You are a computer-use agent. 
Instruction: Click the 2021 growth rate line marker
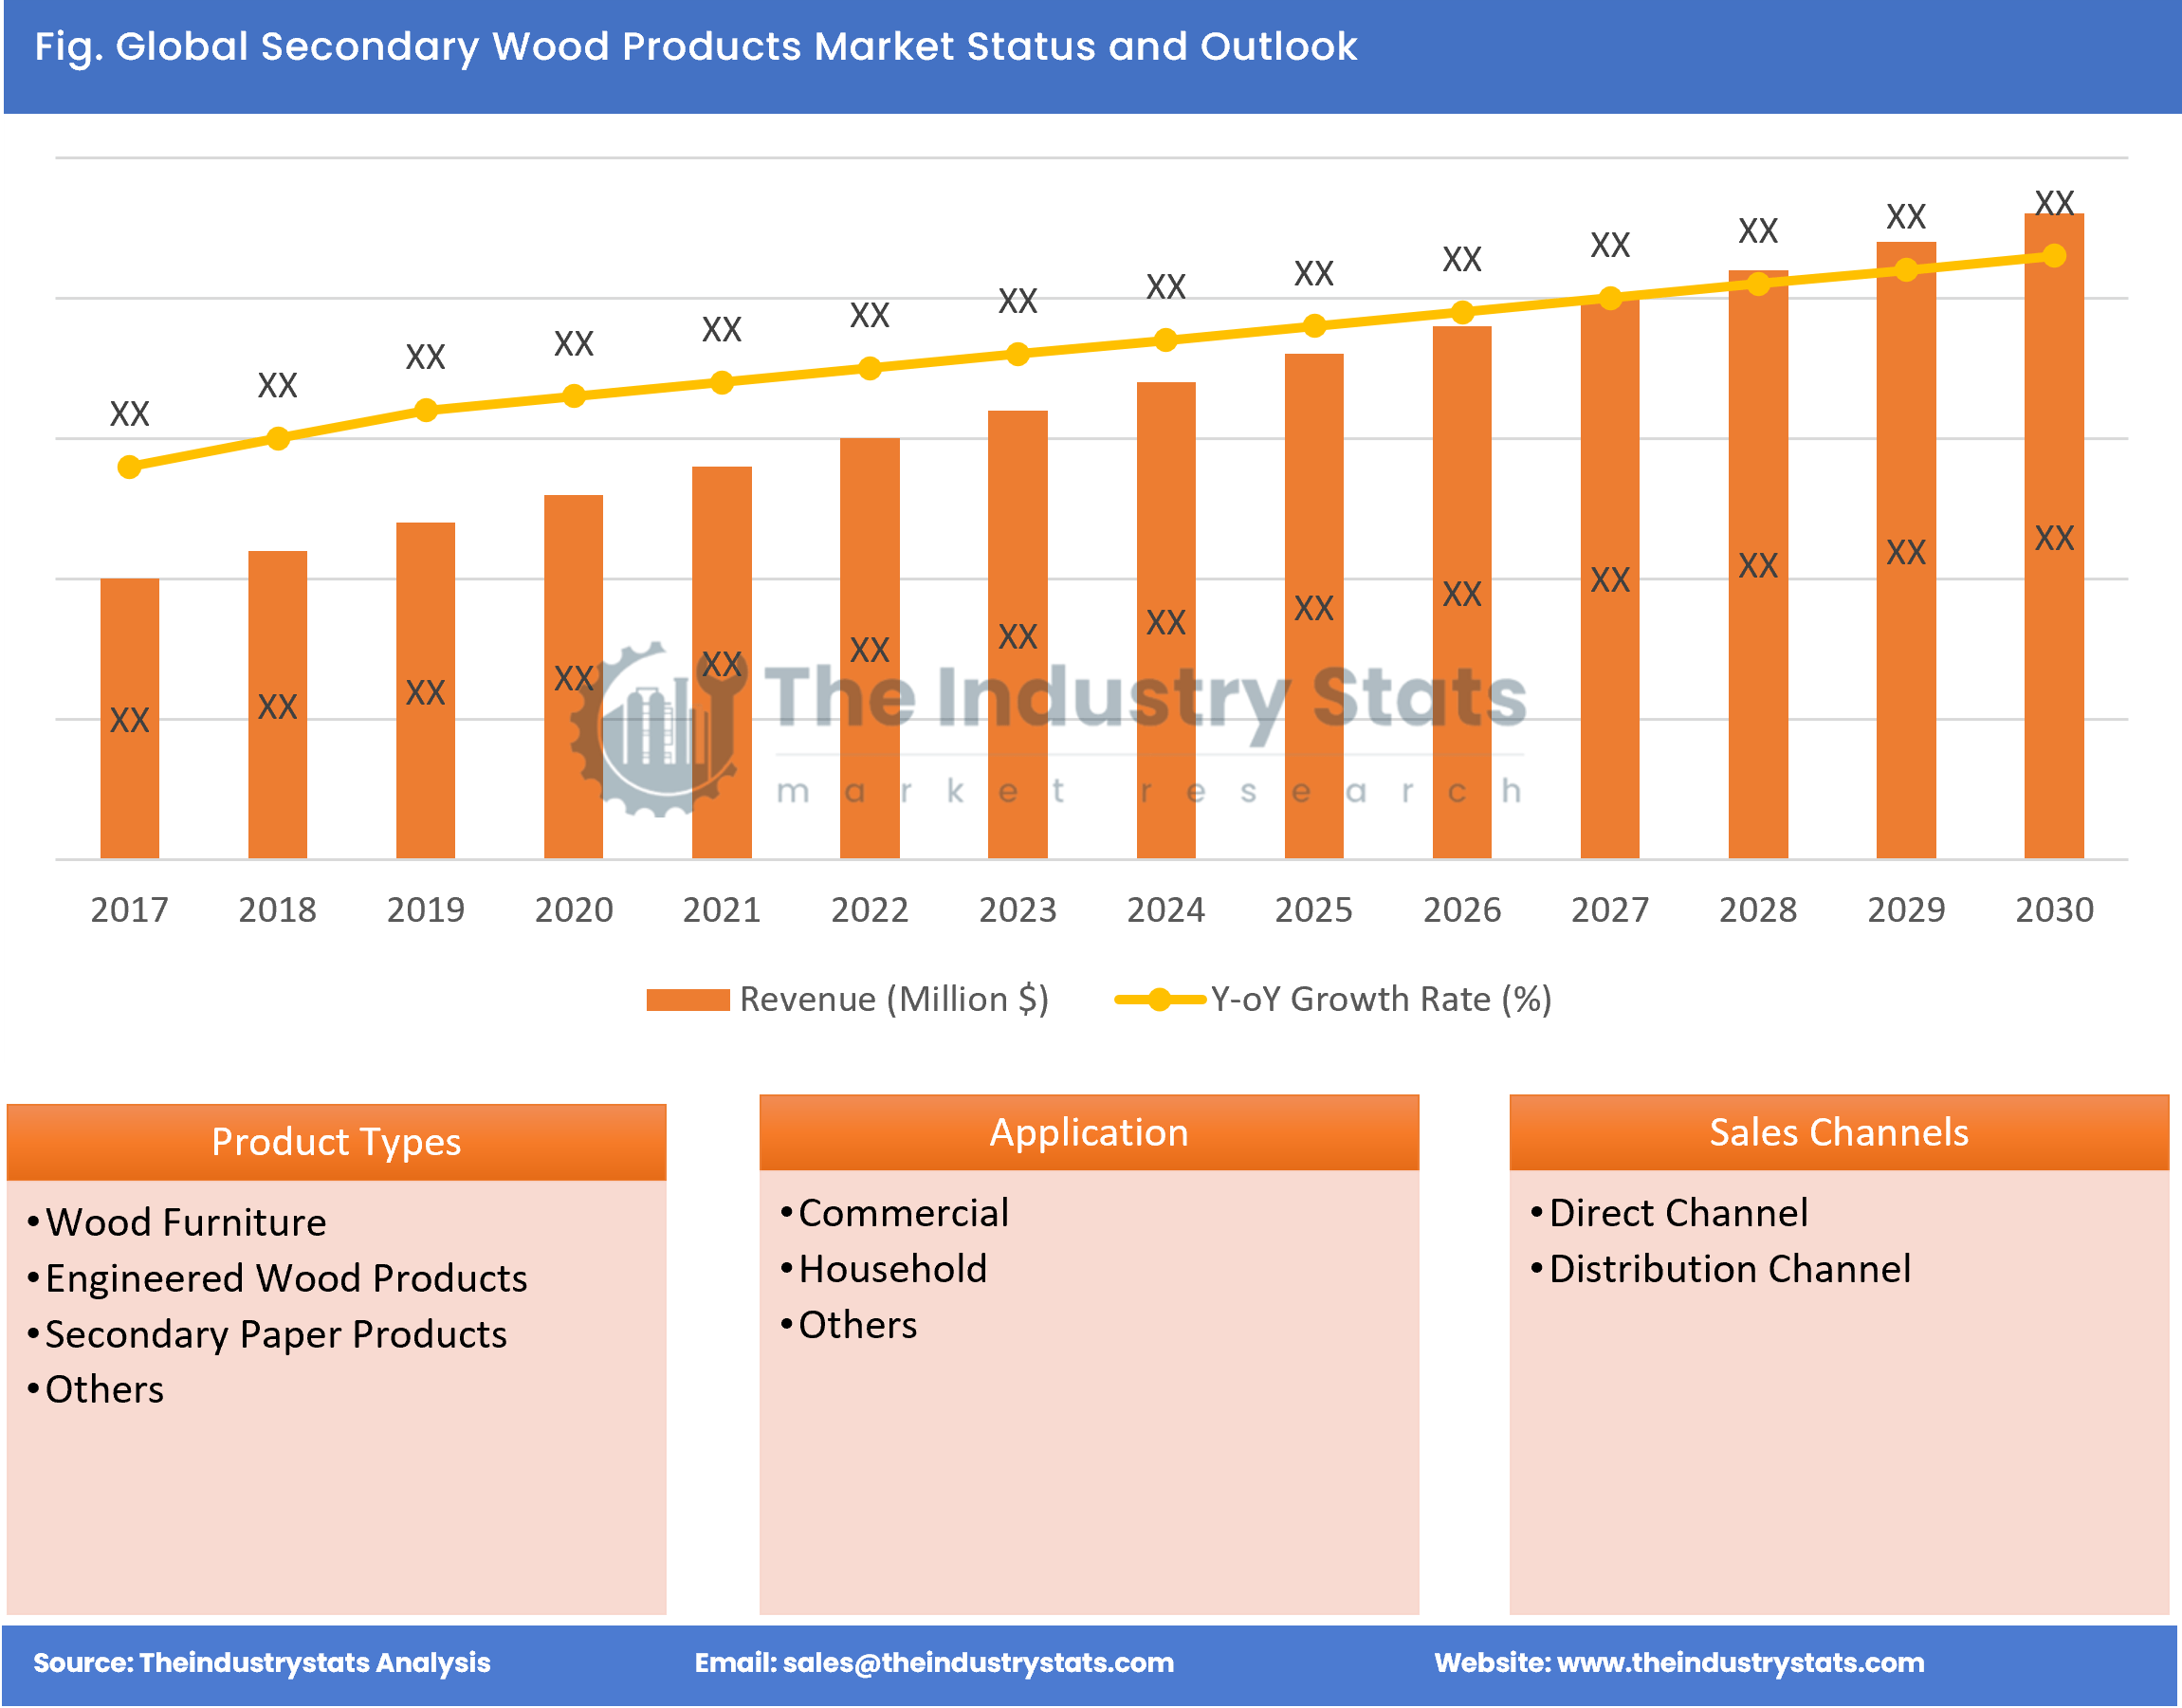(x=722, y=382)
